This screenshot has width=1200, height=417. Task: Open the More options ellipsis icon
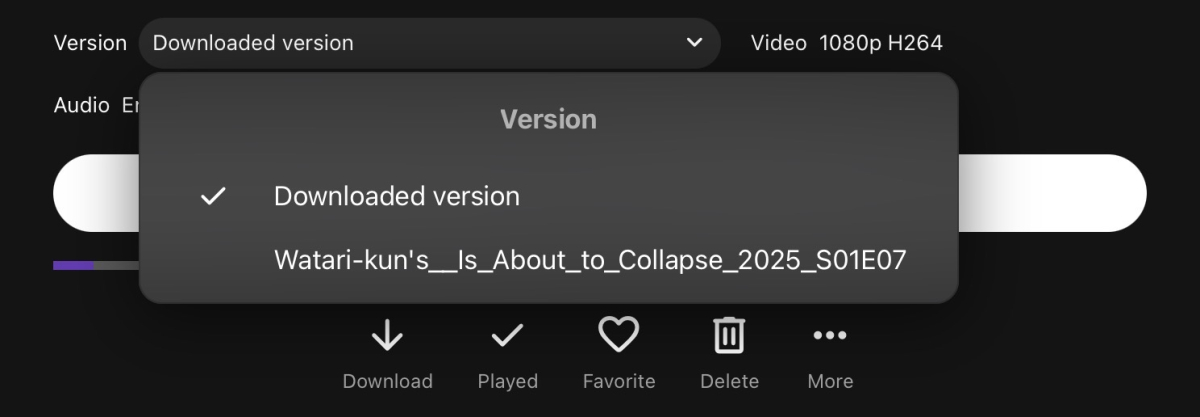point(830,336)
